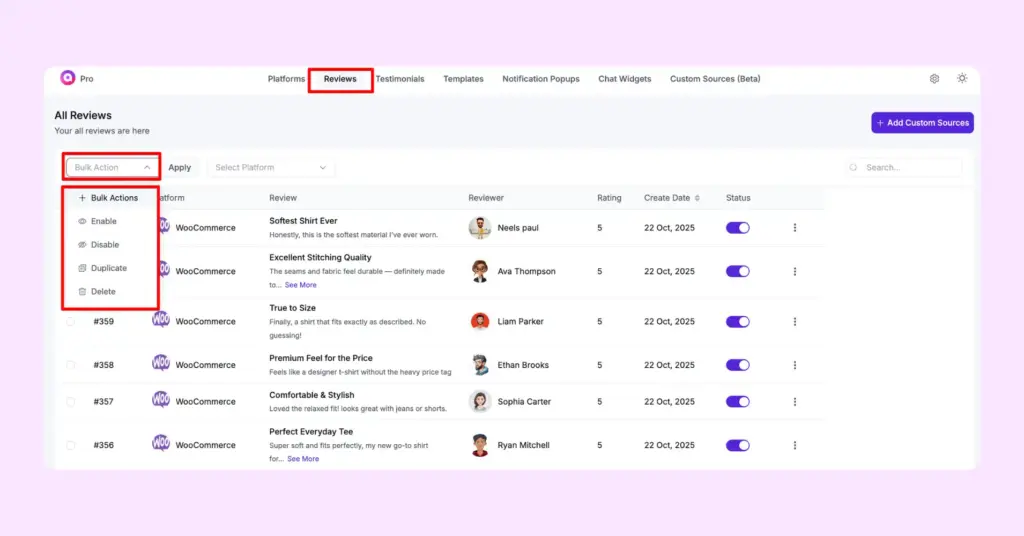The height and width of the screenshot is (536, 1024).
Task: Click WooCommerce icon in row #358
Action: click(161, 363)
